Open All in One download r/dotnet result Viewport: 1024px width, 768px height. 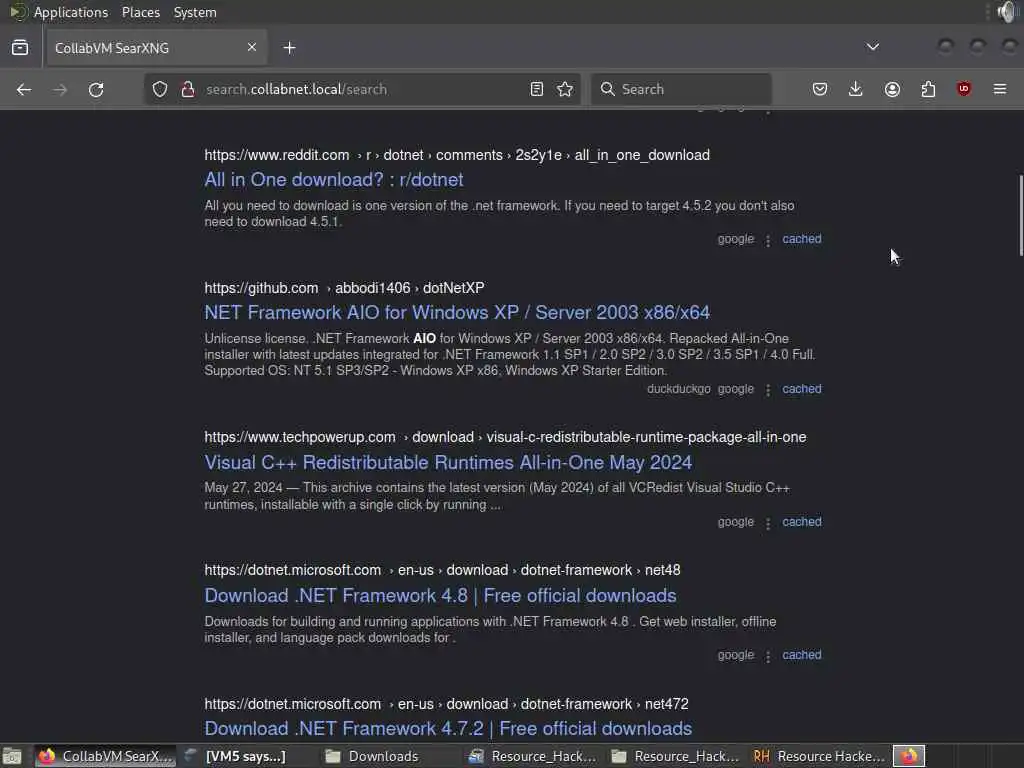[334, 180]
